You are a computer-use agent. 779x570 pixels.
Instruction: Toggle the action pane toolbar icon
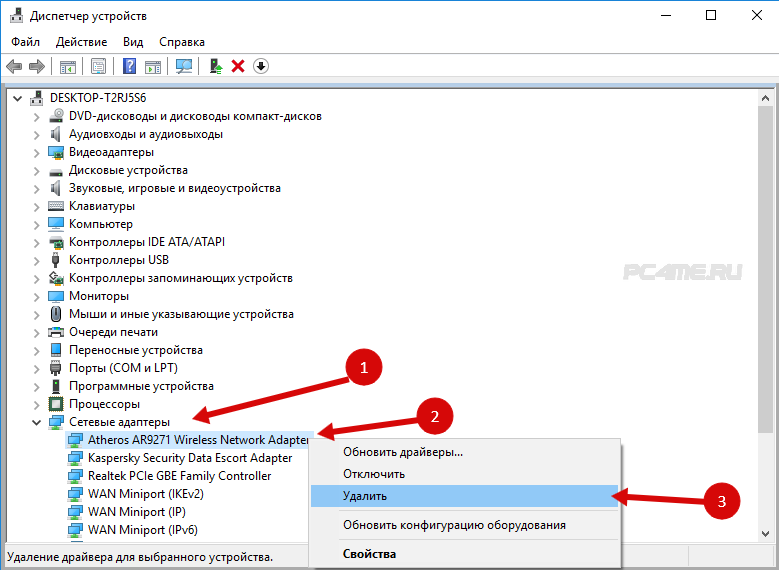pyautogui.click(x=153, y=66)
